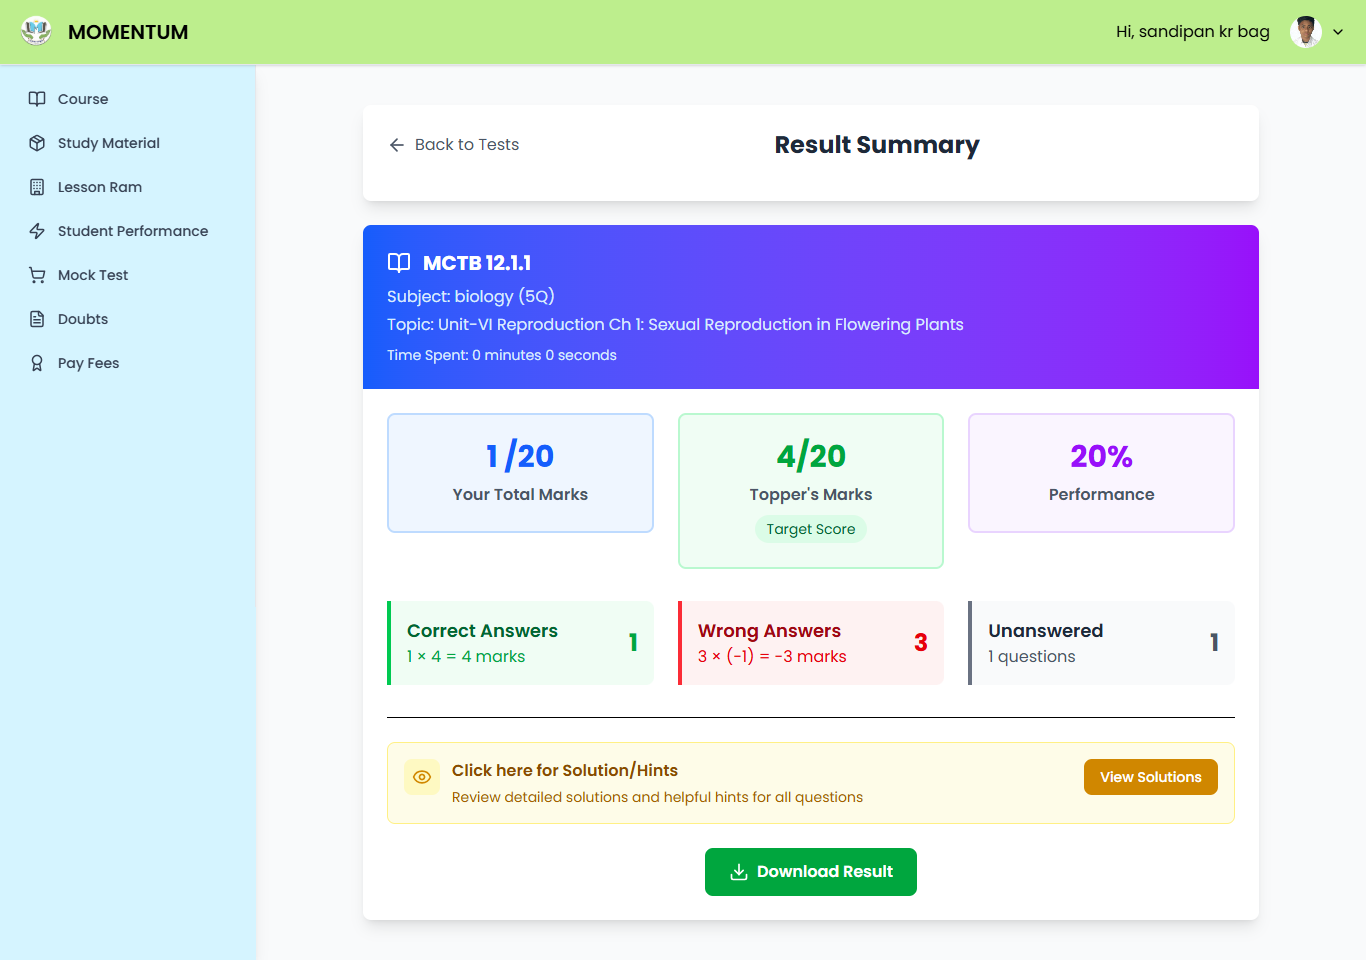This screenshot has height=960, width=1366.
Task: Click the Target Score badge
Action: [810, 529]
